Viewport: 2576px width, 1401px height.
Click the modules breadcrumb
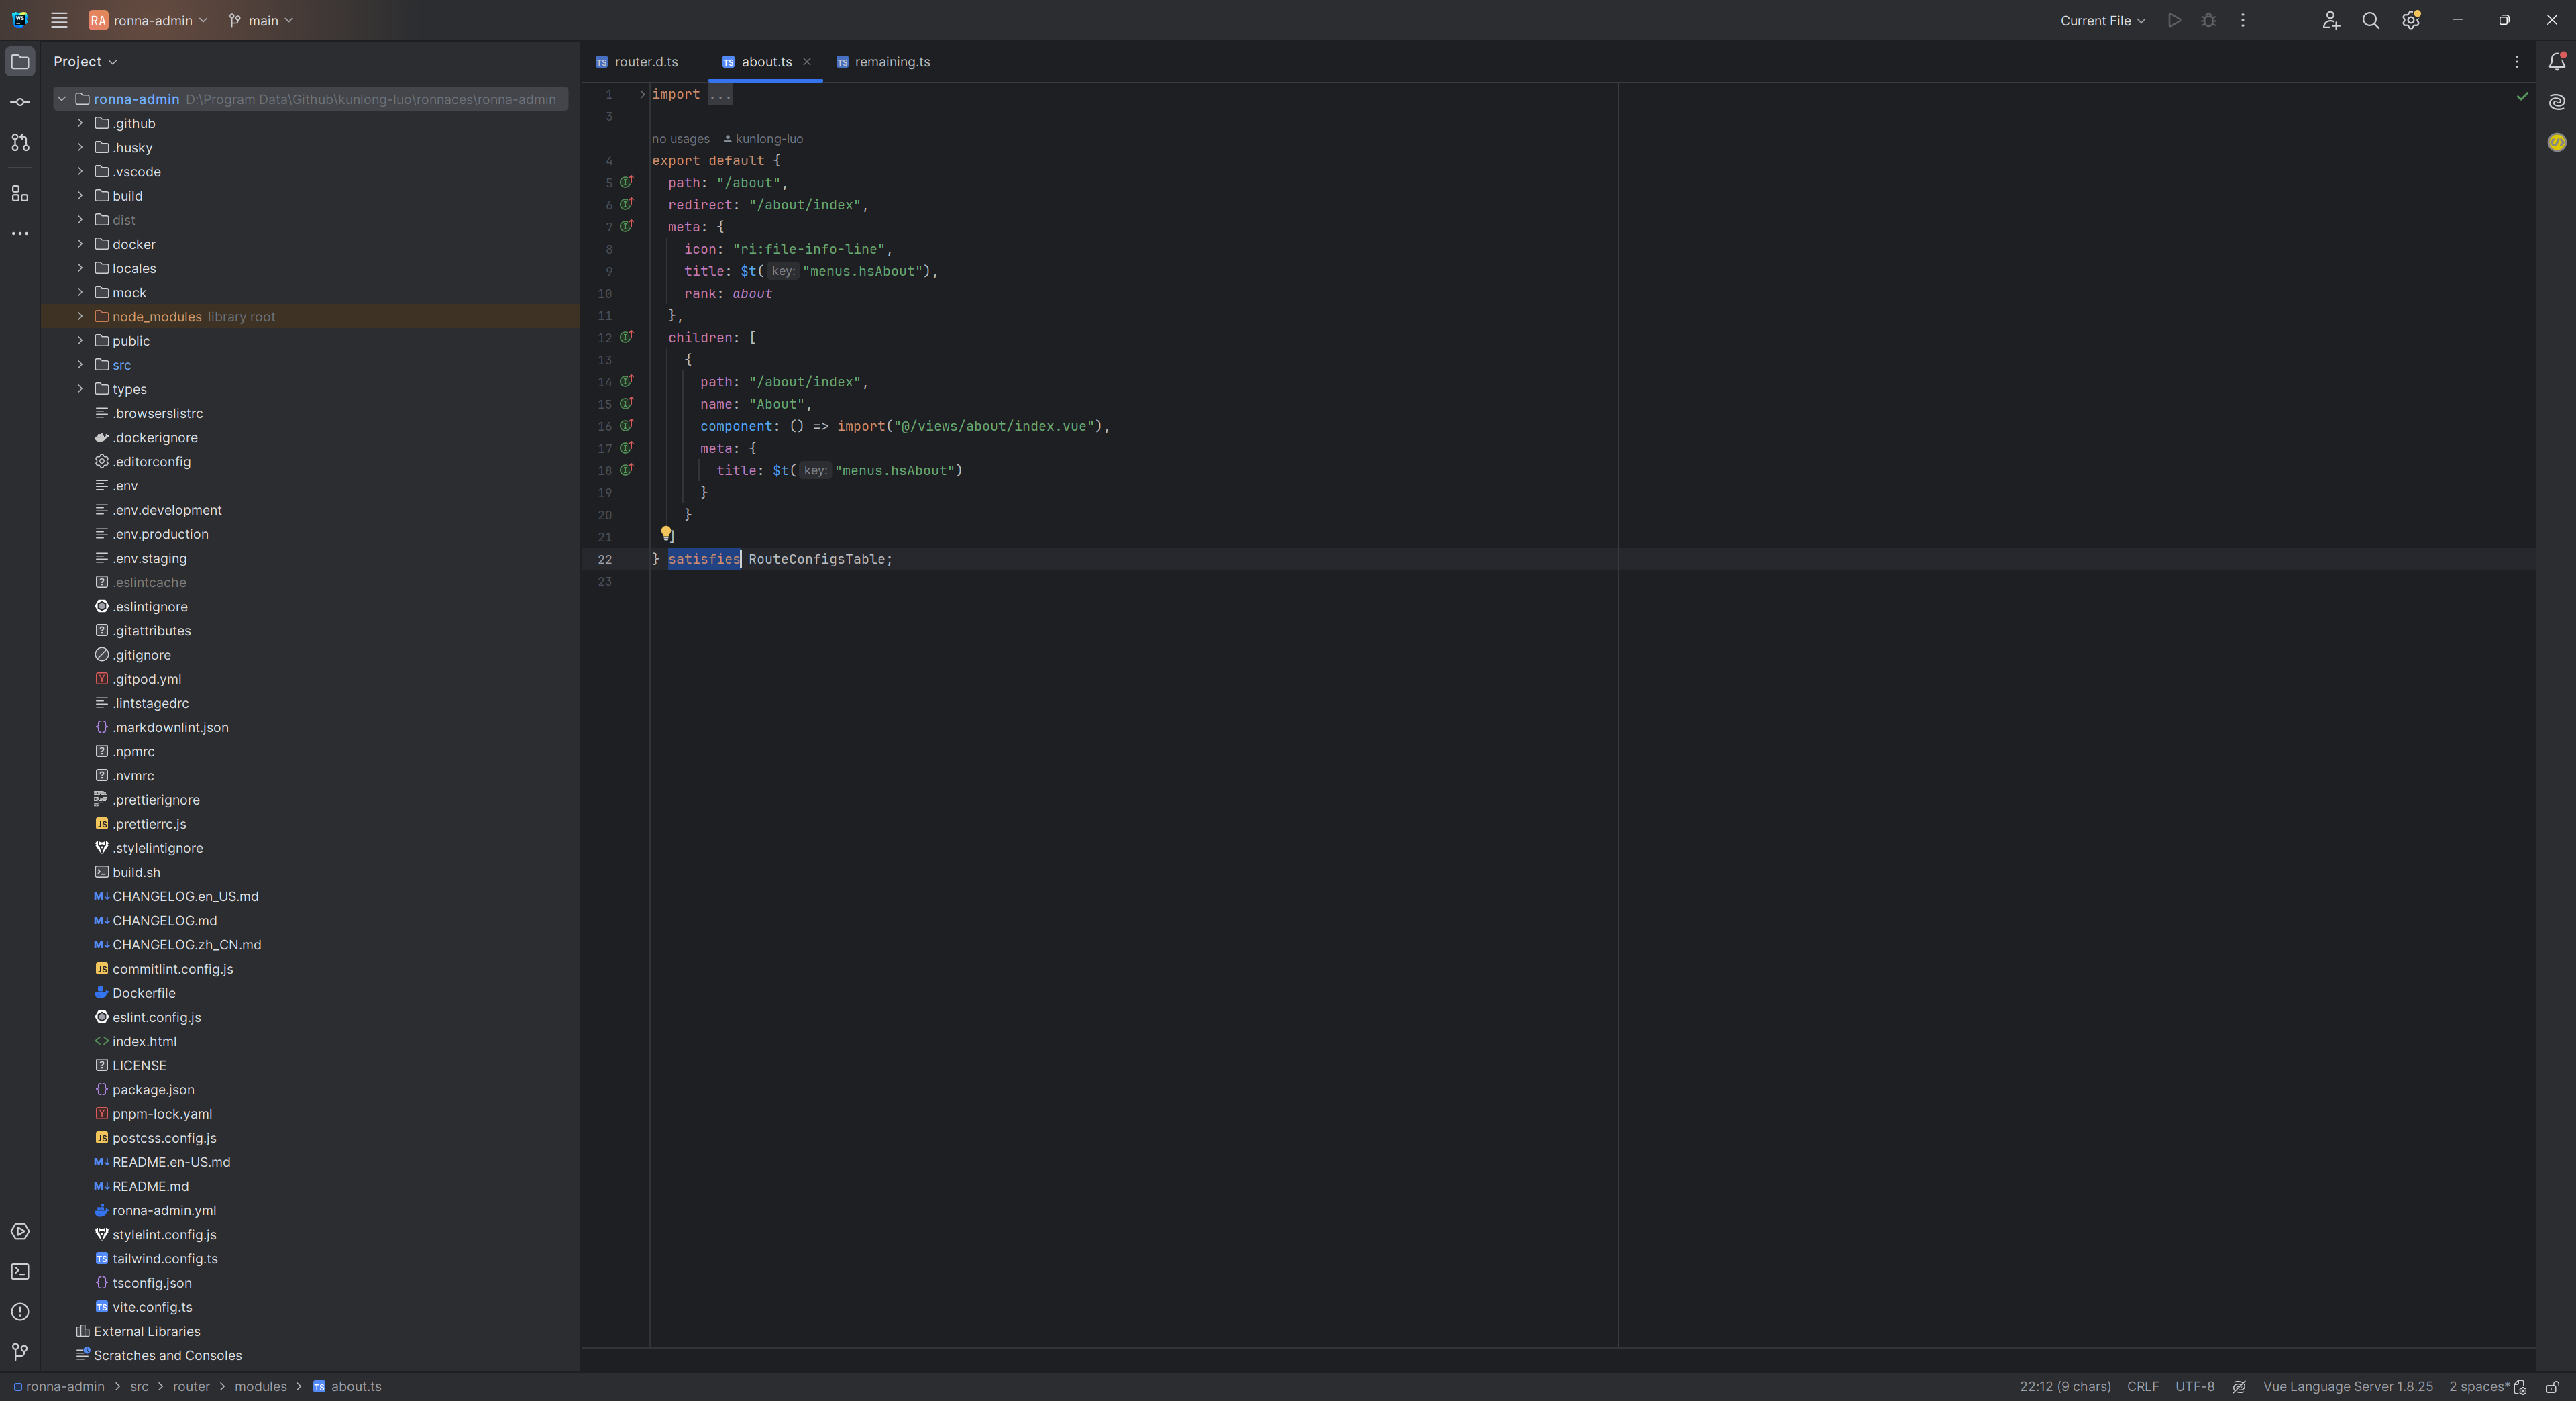(261, 1387)
